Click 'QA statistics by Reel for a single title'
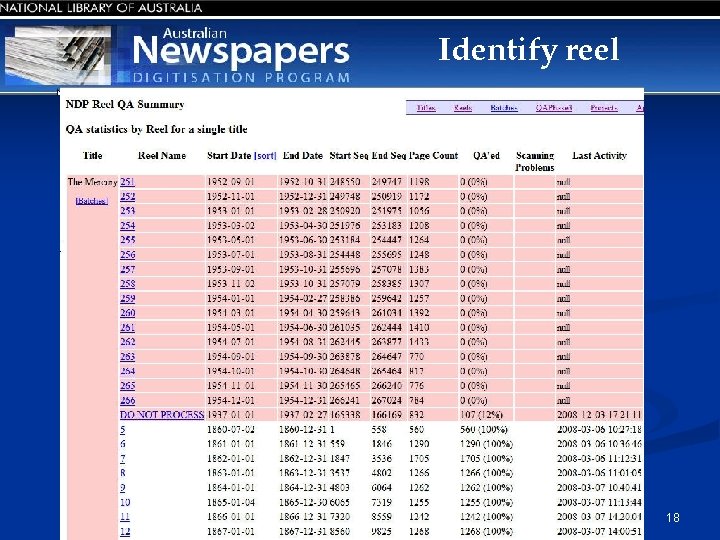Viewport: 720px width, 540px height. coord(157,129)
